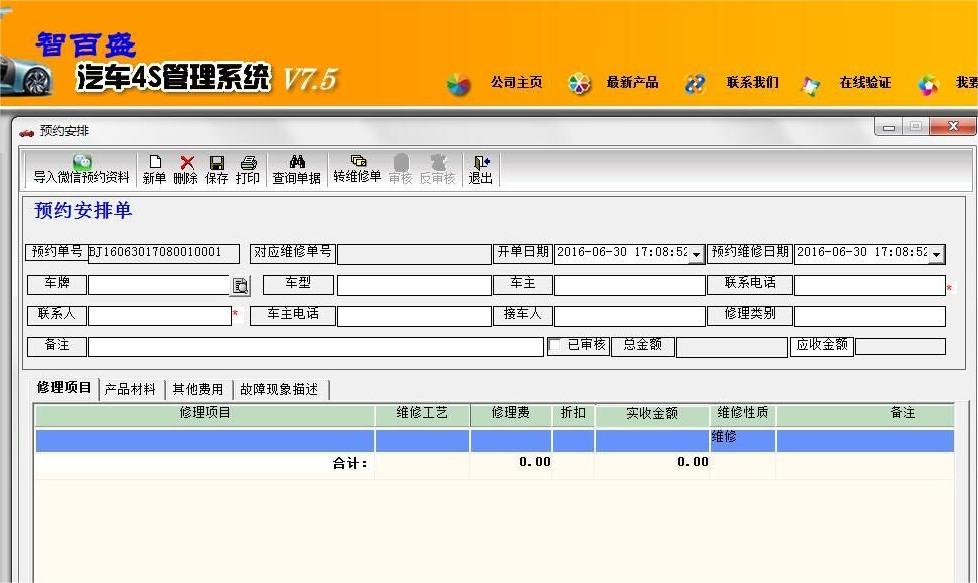Click the 车牌 input field

[x=160, y=285]
